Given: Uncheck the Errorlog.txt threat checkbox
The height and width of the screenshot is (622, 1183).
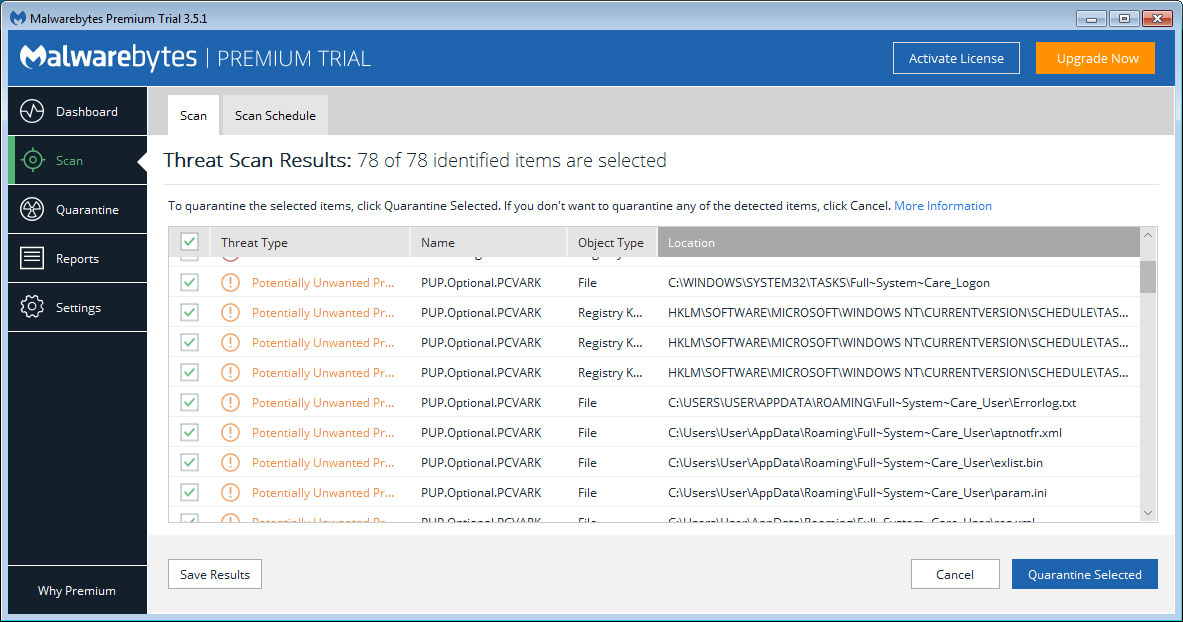Looking at the screenshot, I should pos(189,403).
